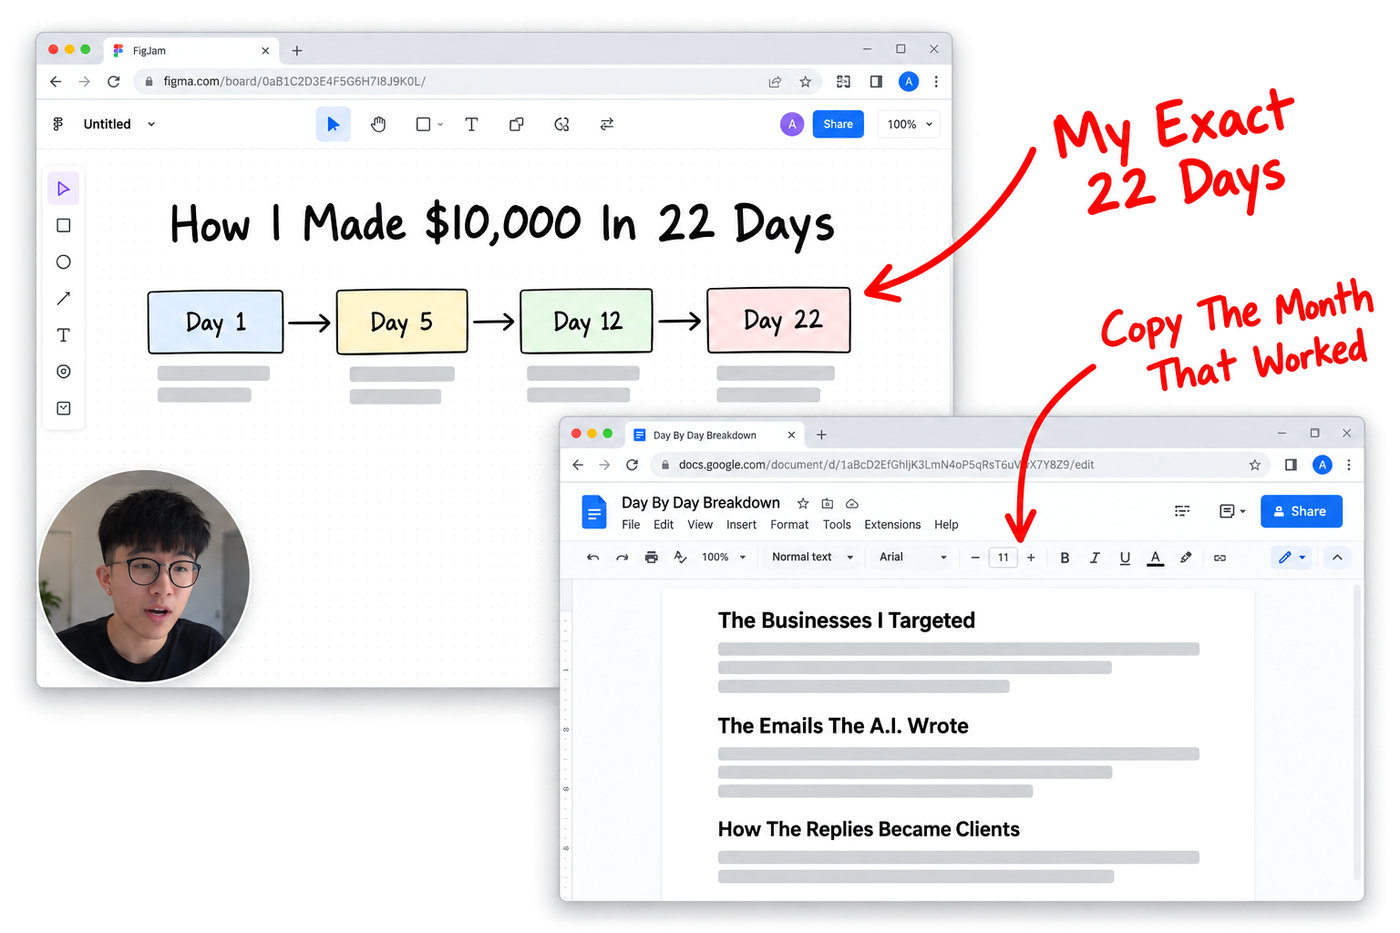The image size is (1400, 933).
Task: Toggle side panel in Docs browser window
Action: coord(1290,464)
